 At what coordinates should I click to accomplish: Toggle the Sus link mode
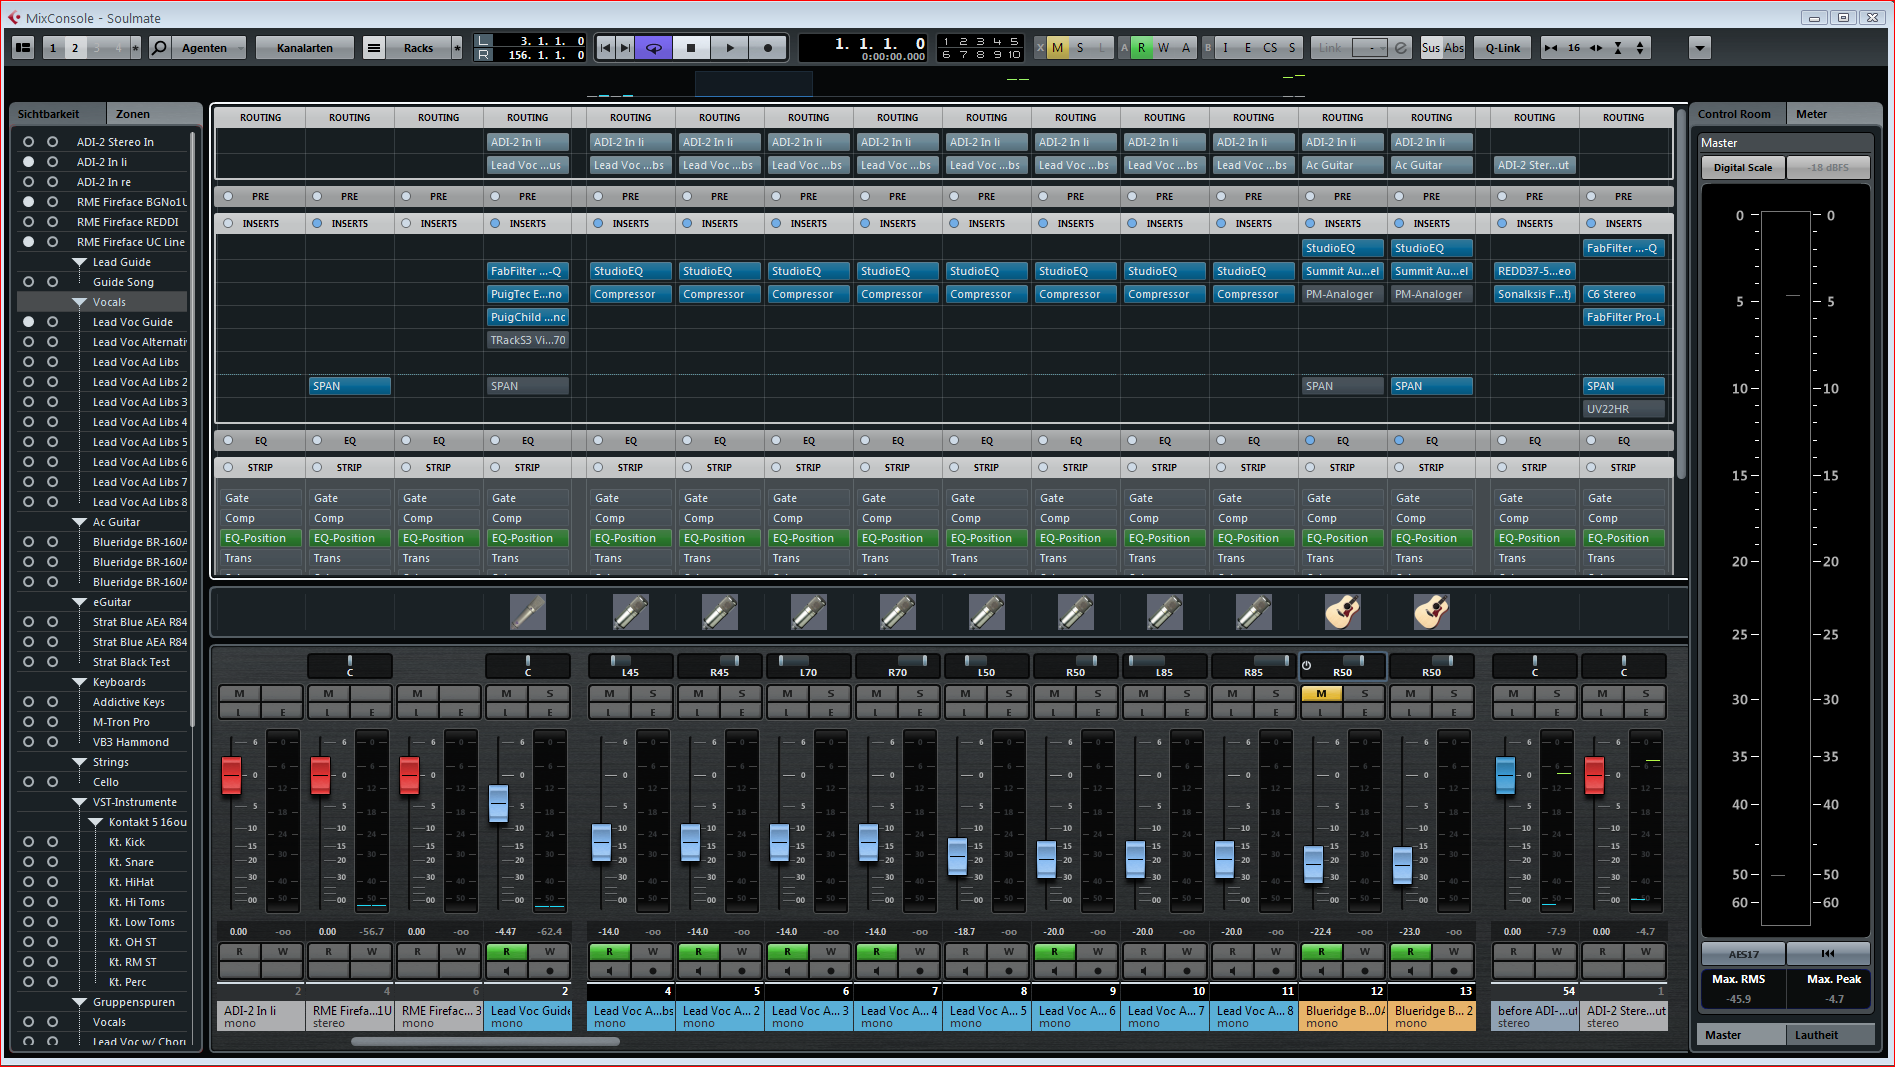click(1431, 48)
